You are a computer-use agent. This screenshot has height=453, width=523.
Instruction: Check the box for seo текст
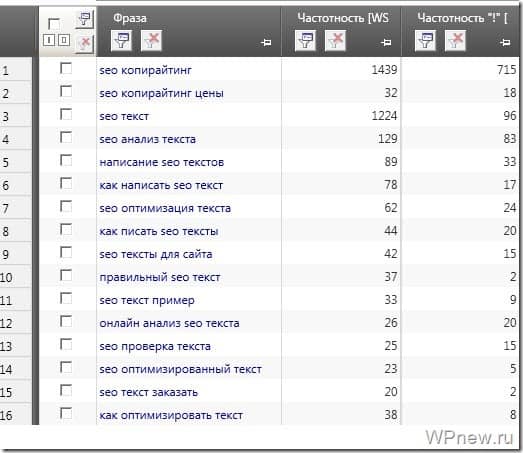[66, 114]
